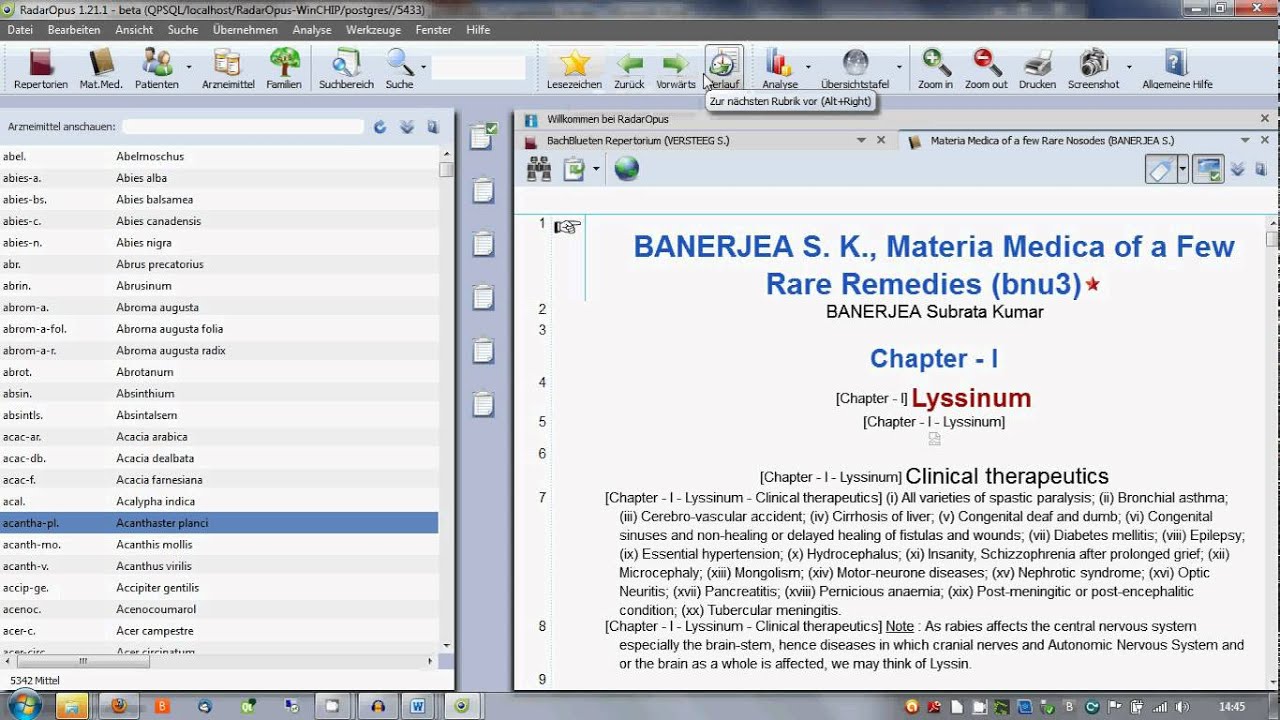Open the BachBlueten tab dropdown arrow
This screenshot has height=720, width=1280.
pos(861,141)
